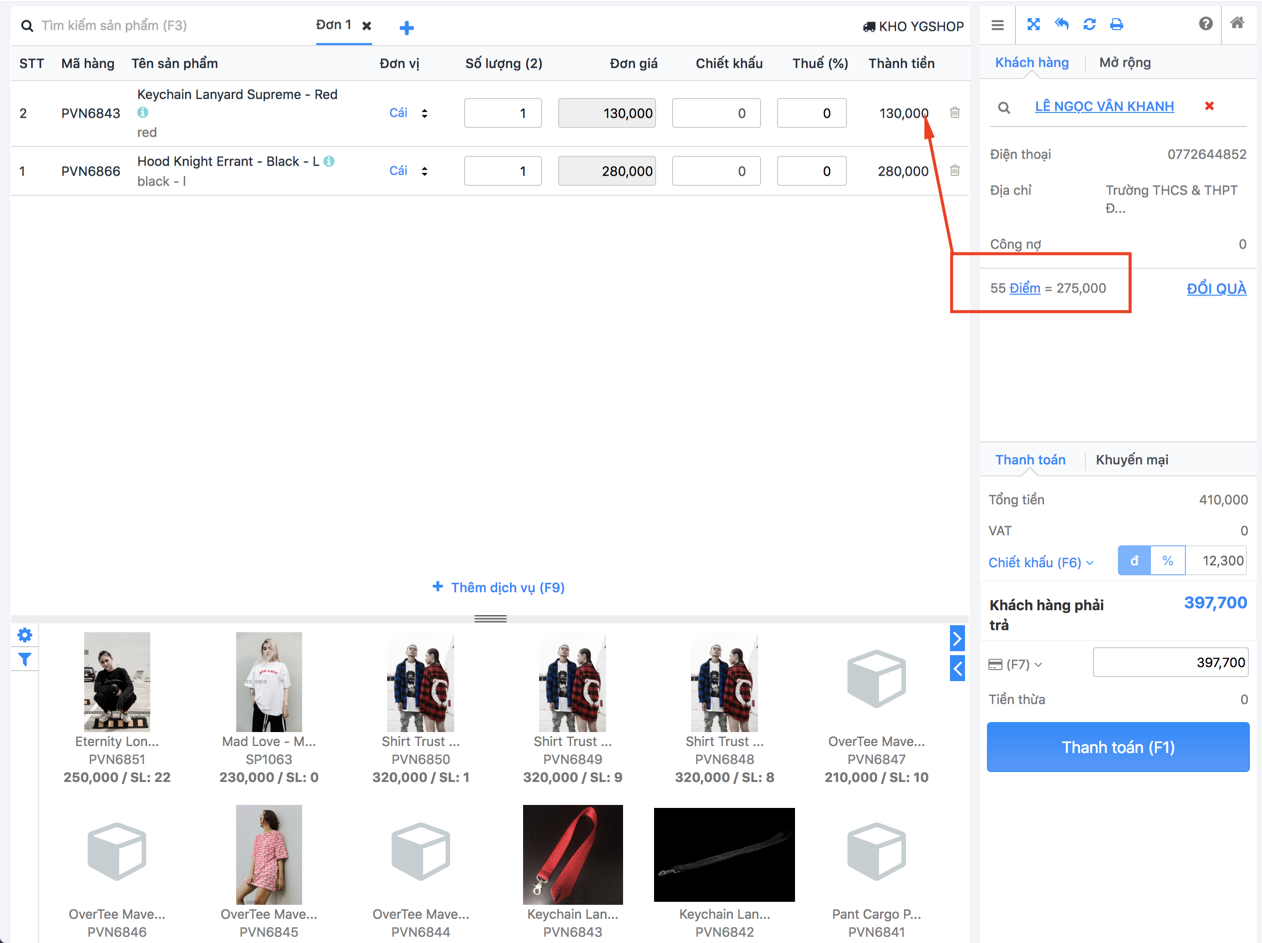Toggle fullscreen with the expand icon

tap(1034, 24)
